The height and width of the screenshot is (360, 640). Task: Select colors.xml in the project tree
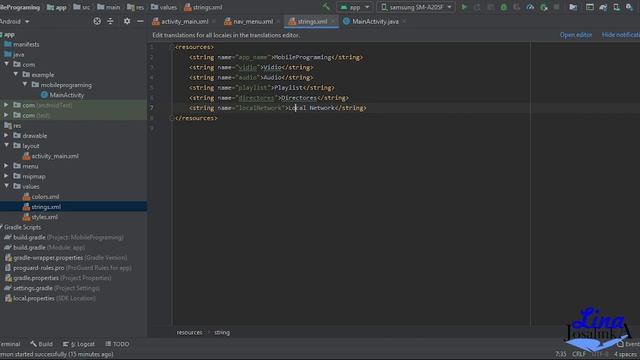[x=41, y=197]
